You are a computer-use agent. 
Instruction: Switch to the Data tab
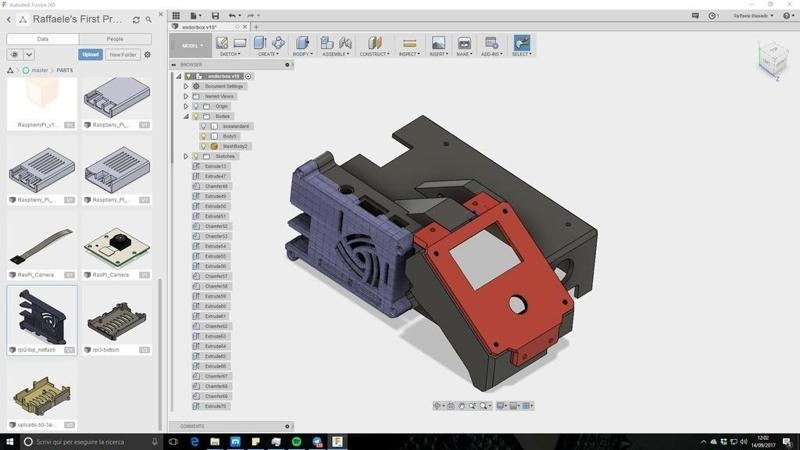[43, 39]
